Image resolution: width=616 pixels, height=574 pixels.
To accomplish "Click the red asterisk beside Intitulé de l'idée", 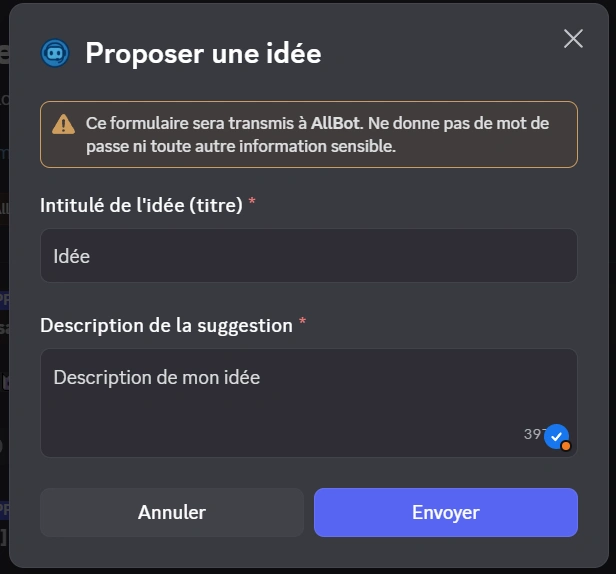I will tap(252, 204).
